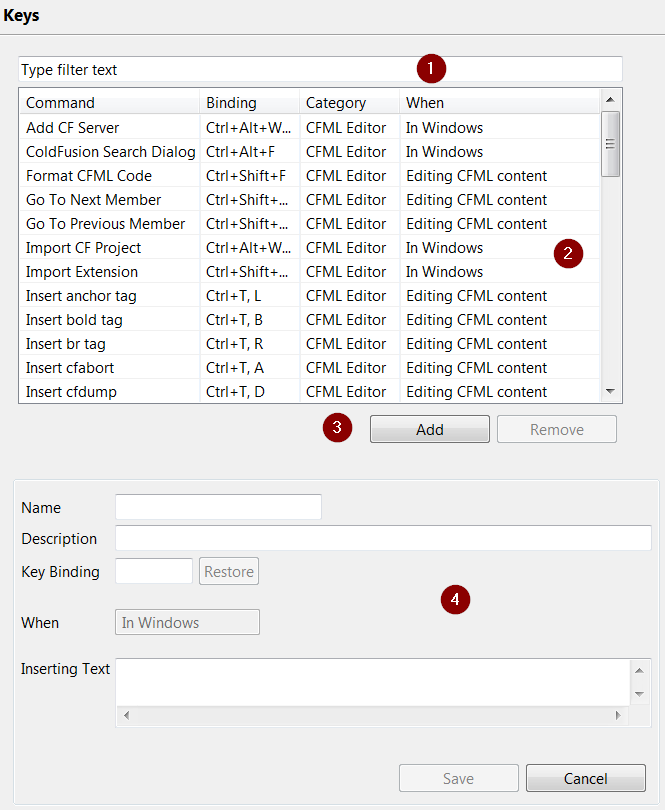Select the Insert cfdump command
This screenshot has height=810, width=665.
(71, 392)
